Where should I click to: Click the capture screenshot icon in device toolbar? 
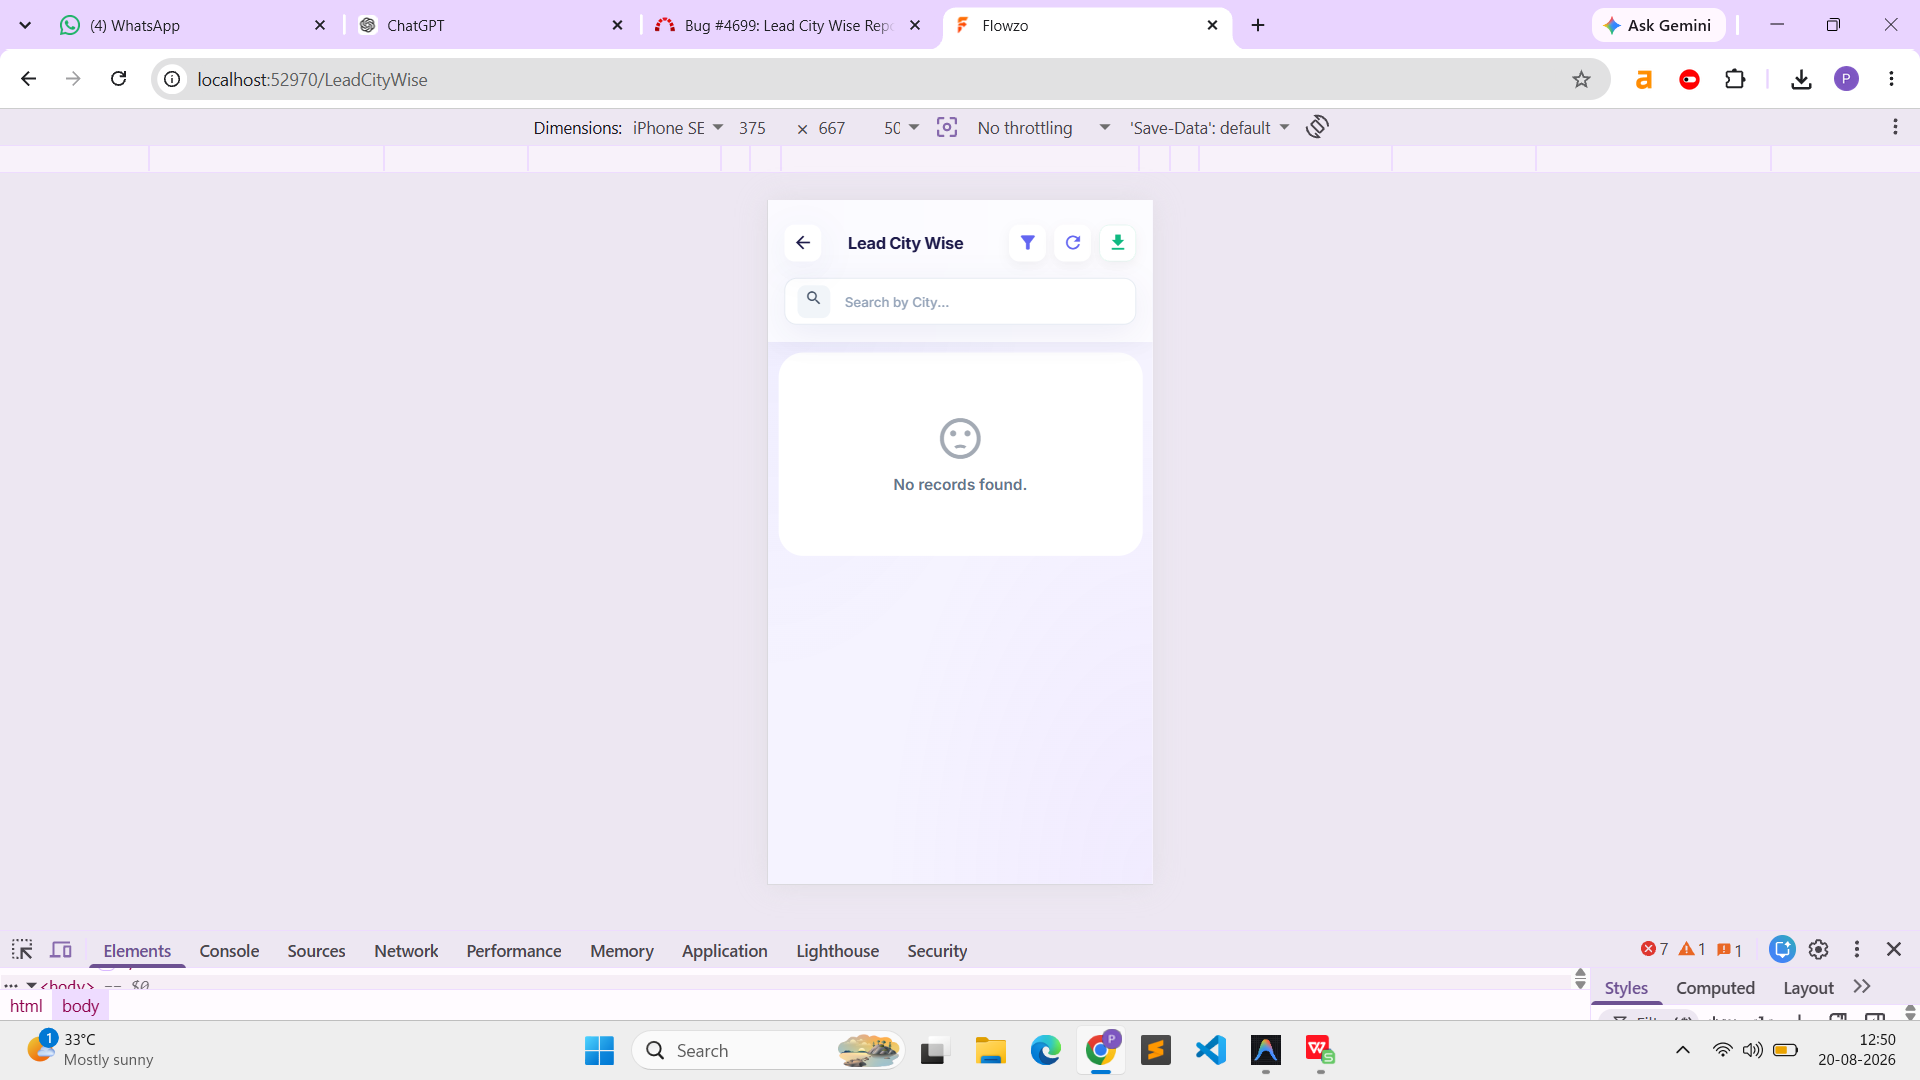click(947, 127)
